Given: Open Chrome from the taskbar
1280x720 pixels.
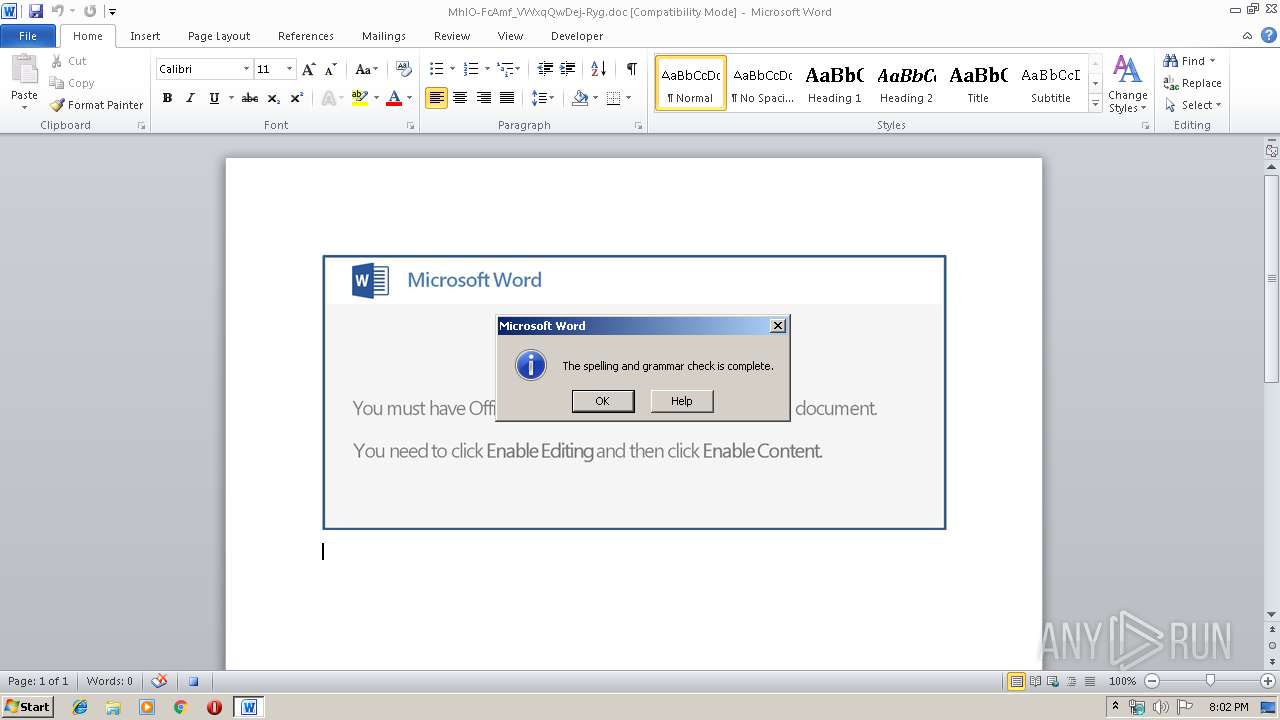Looking at the screenshot, I should (x=180, y=707).
